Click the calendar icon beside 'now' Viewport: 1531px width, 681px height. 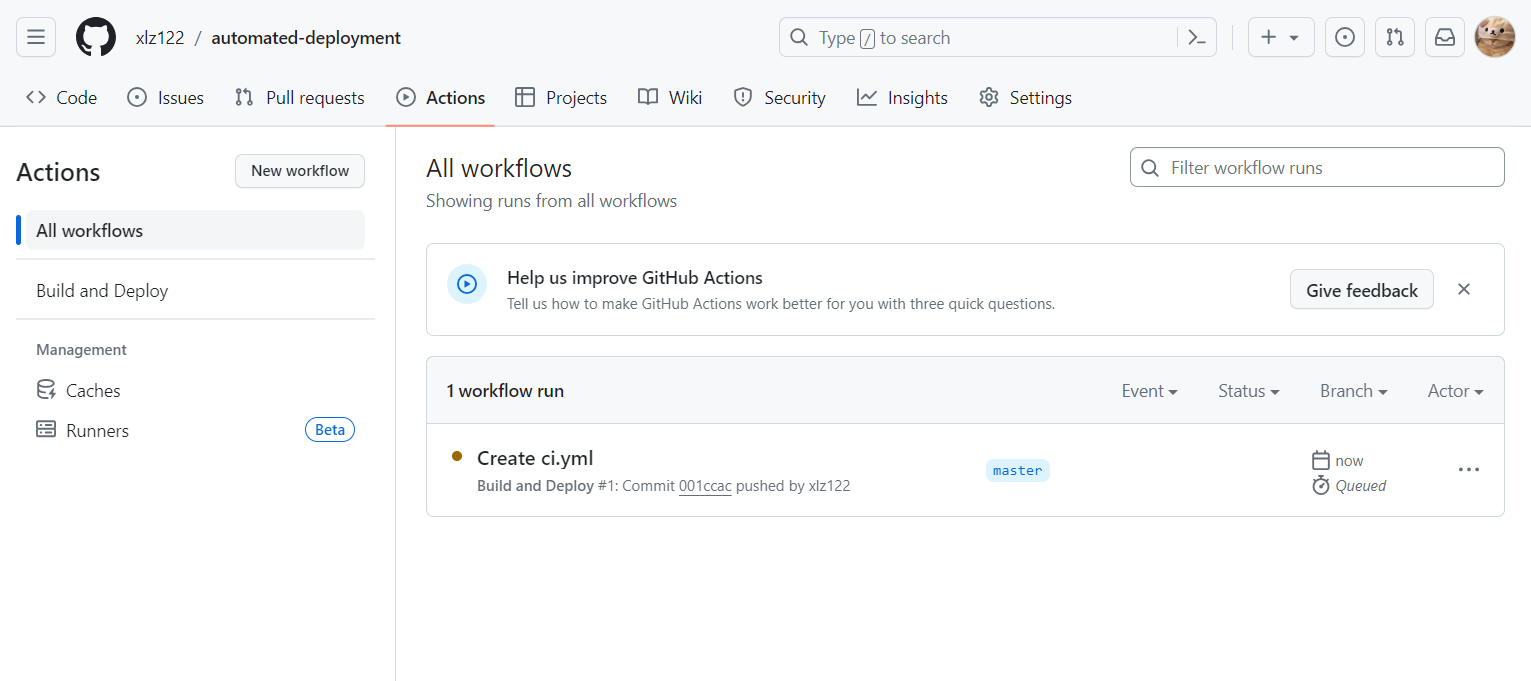1321,460
